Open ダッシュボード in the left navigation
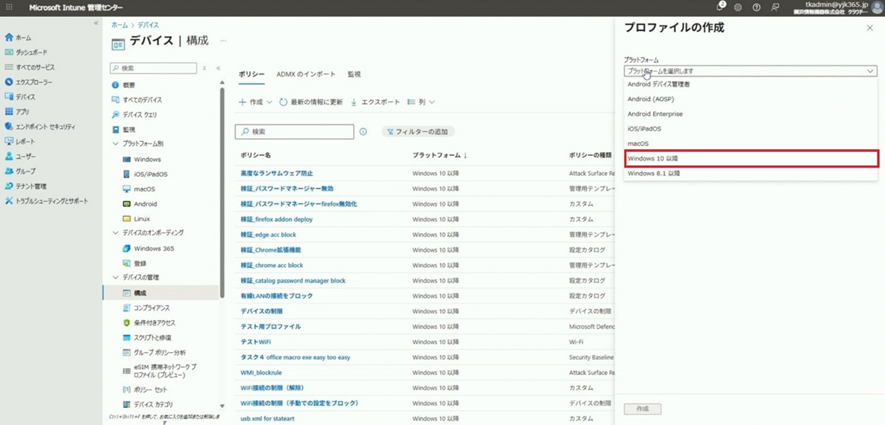Image resolution: width=885 pixels, height=425 pixels. coord(31,52)
